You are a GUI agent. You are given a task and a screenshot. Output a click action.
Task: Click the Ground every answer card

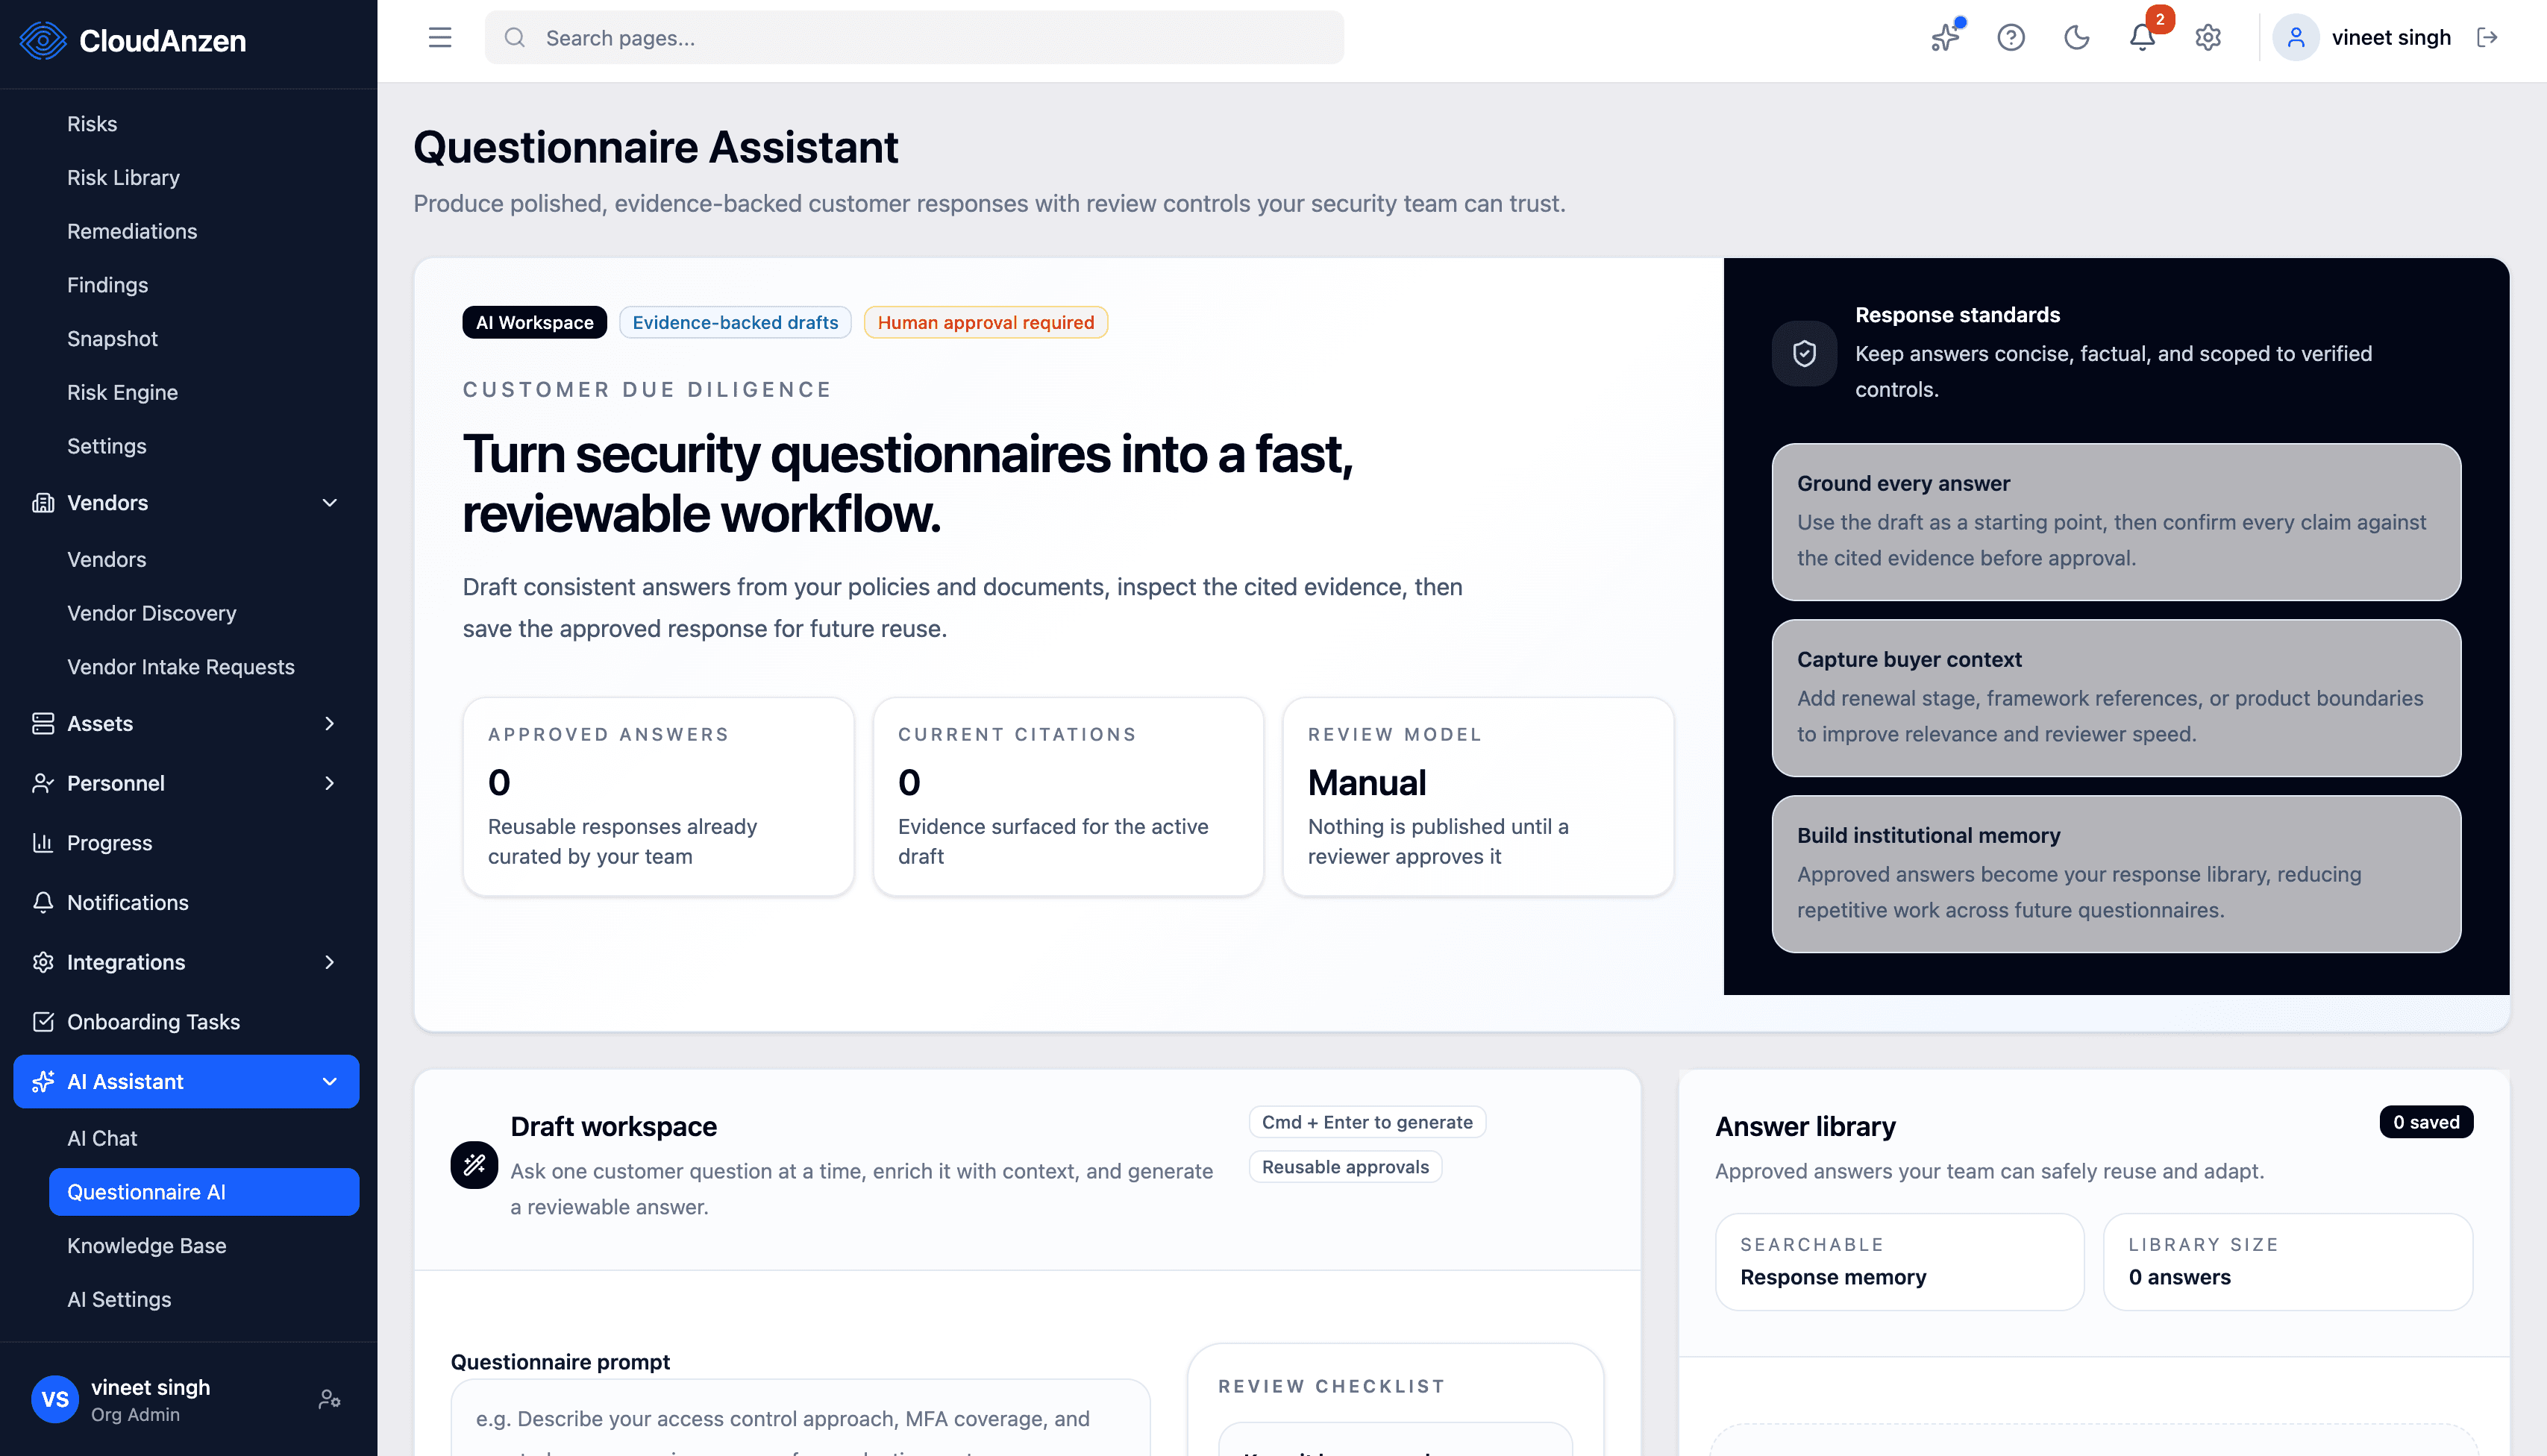[x=2116, y=522]
